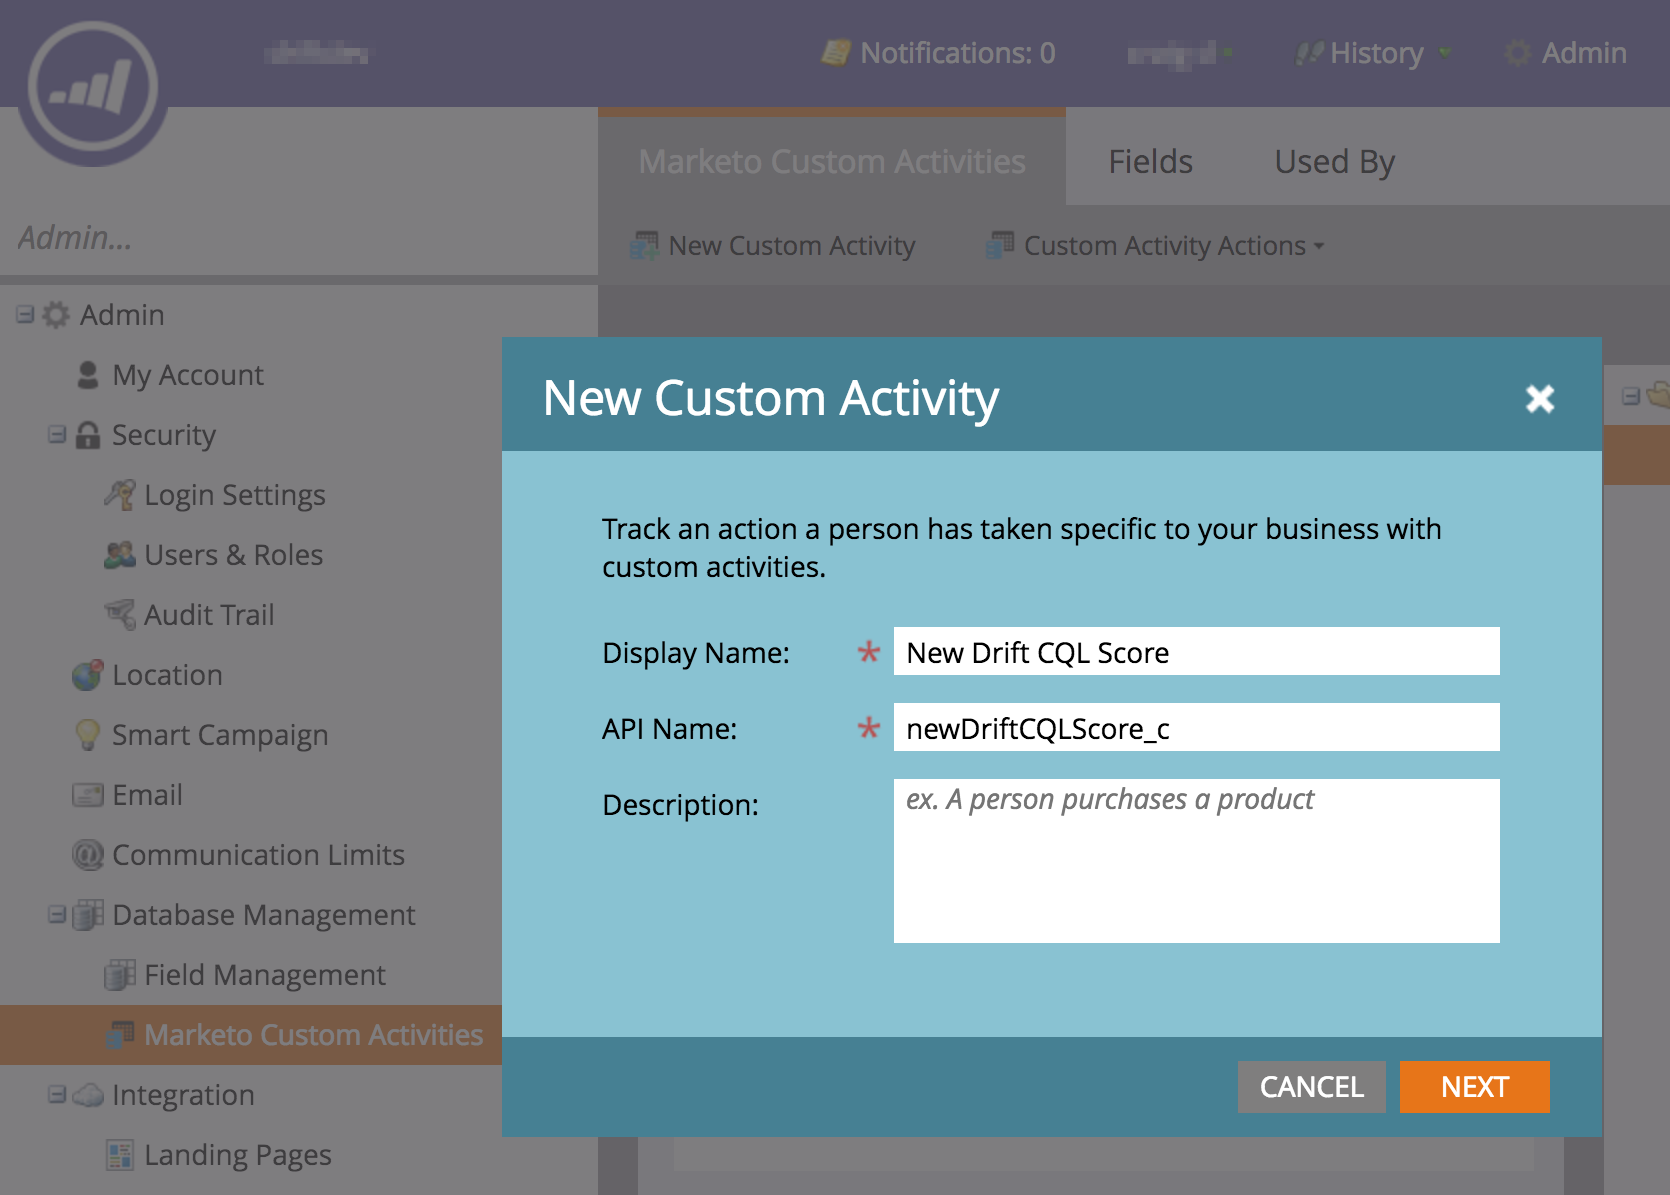
Task: Click the New Custom Activity toolbar button
Action: point(773,245)
